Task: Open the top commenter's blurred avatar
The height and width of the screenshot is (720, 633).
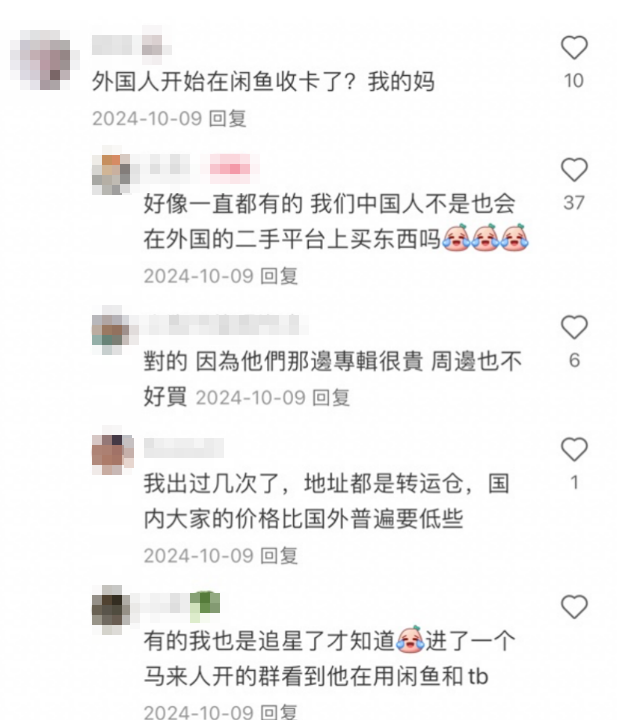Action: pos(44,60)
